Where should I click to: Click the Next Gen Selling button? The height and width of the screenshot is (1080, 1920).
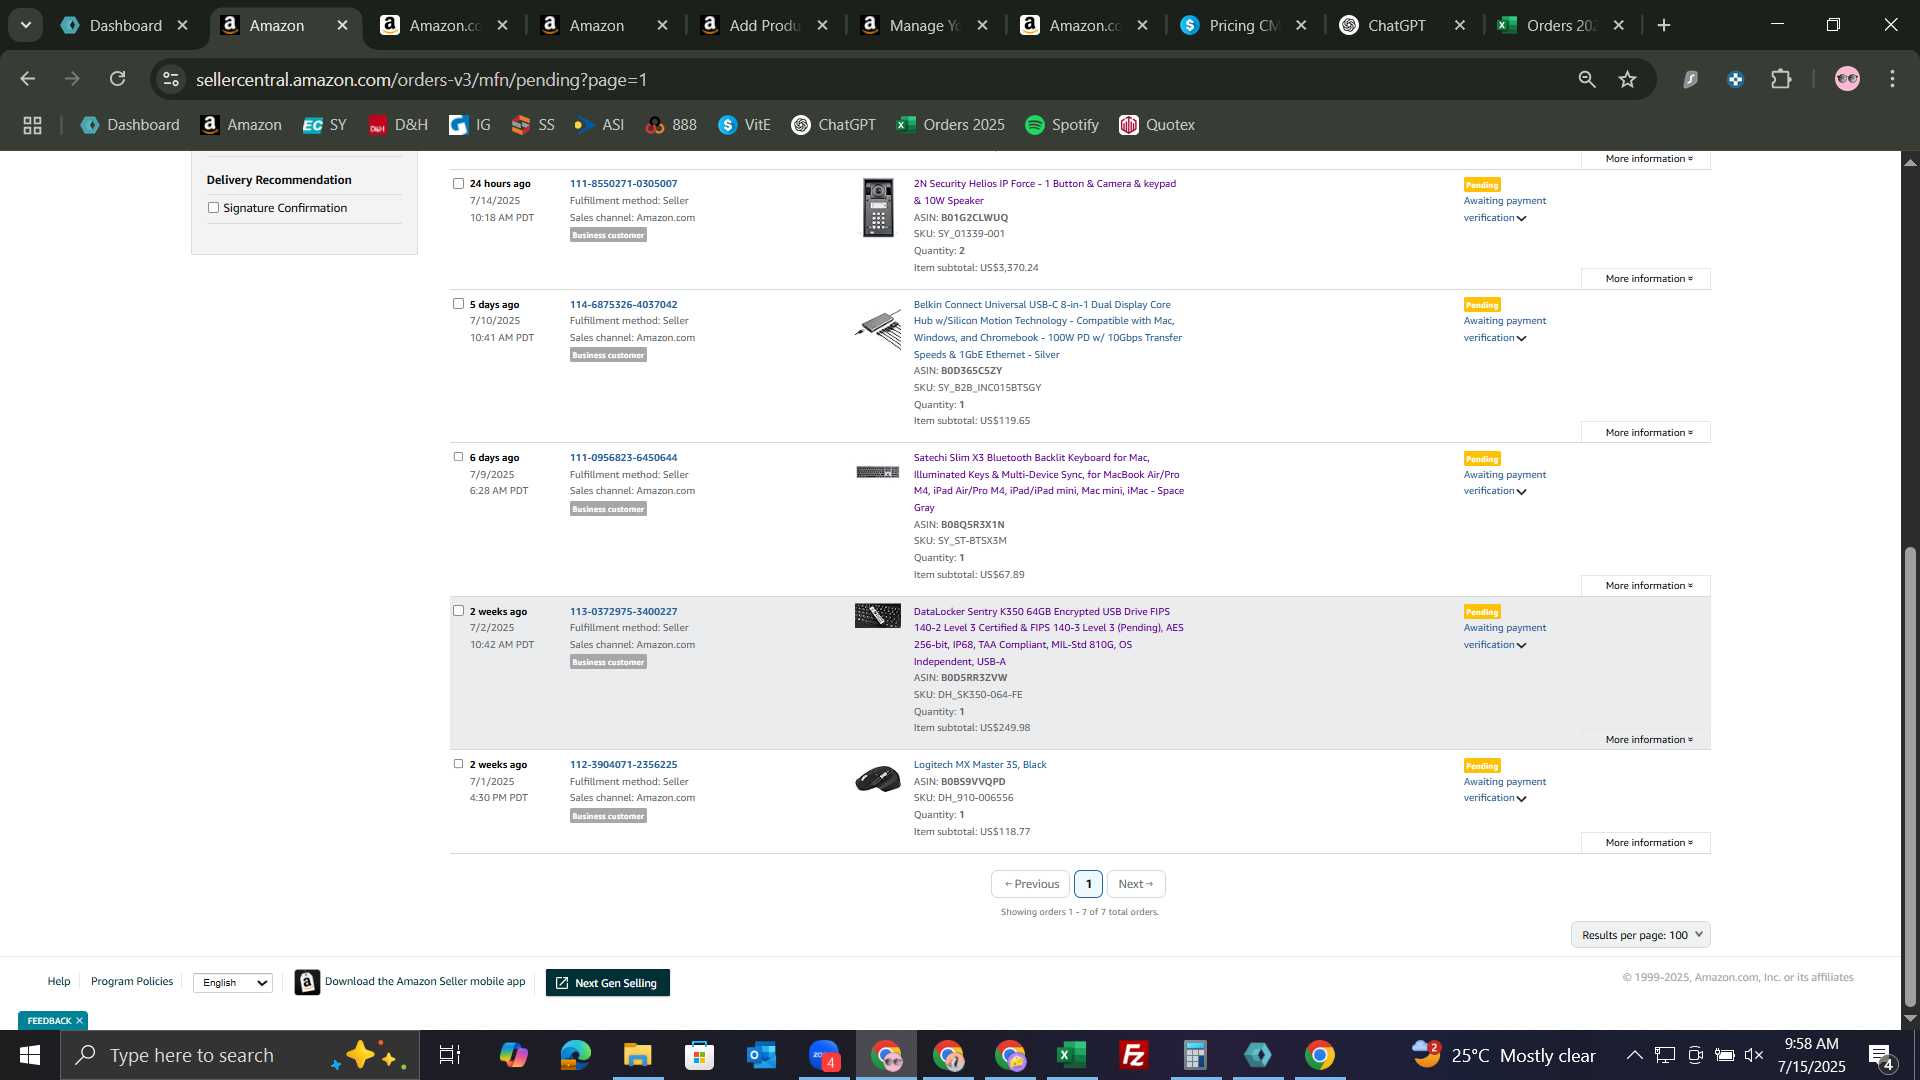pos(607,983)
